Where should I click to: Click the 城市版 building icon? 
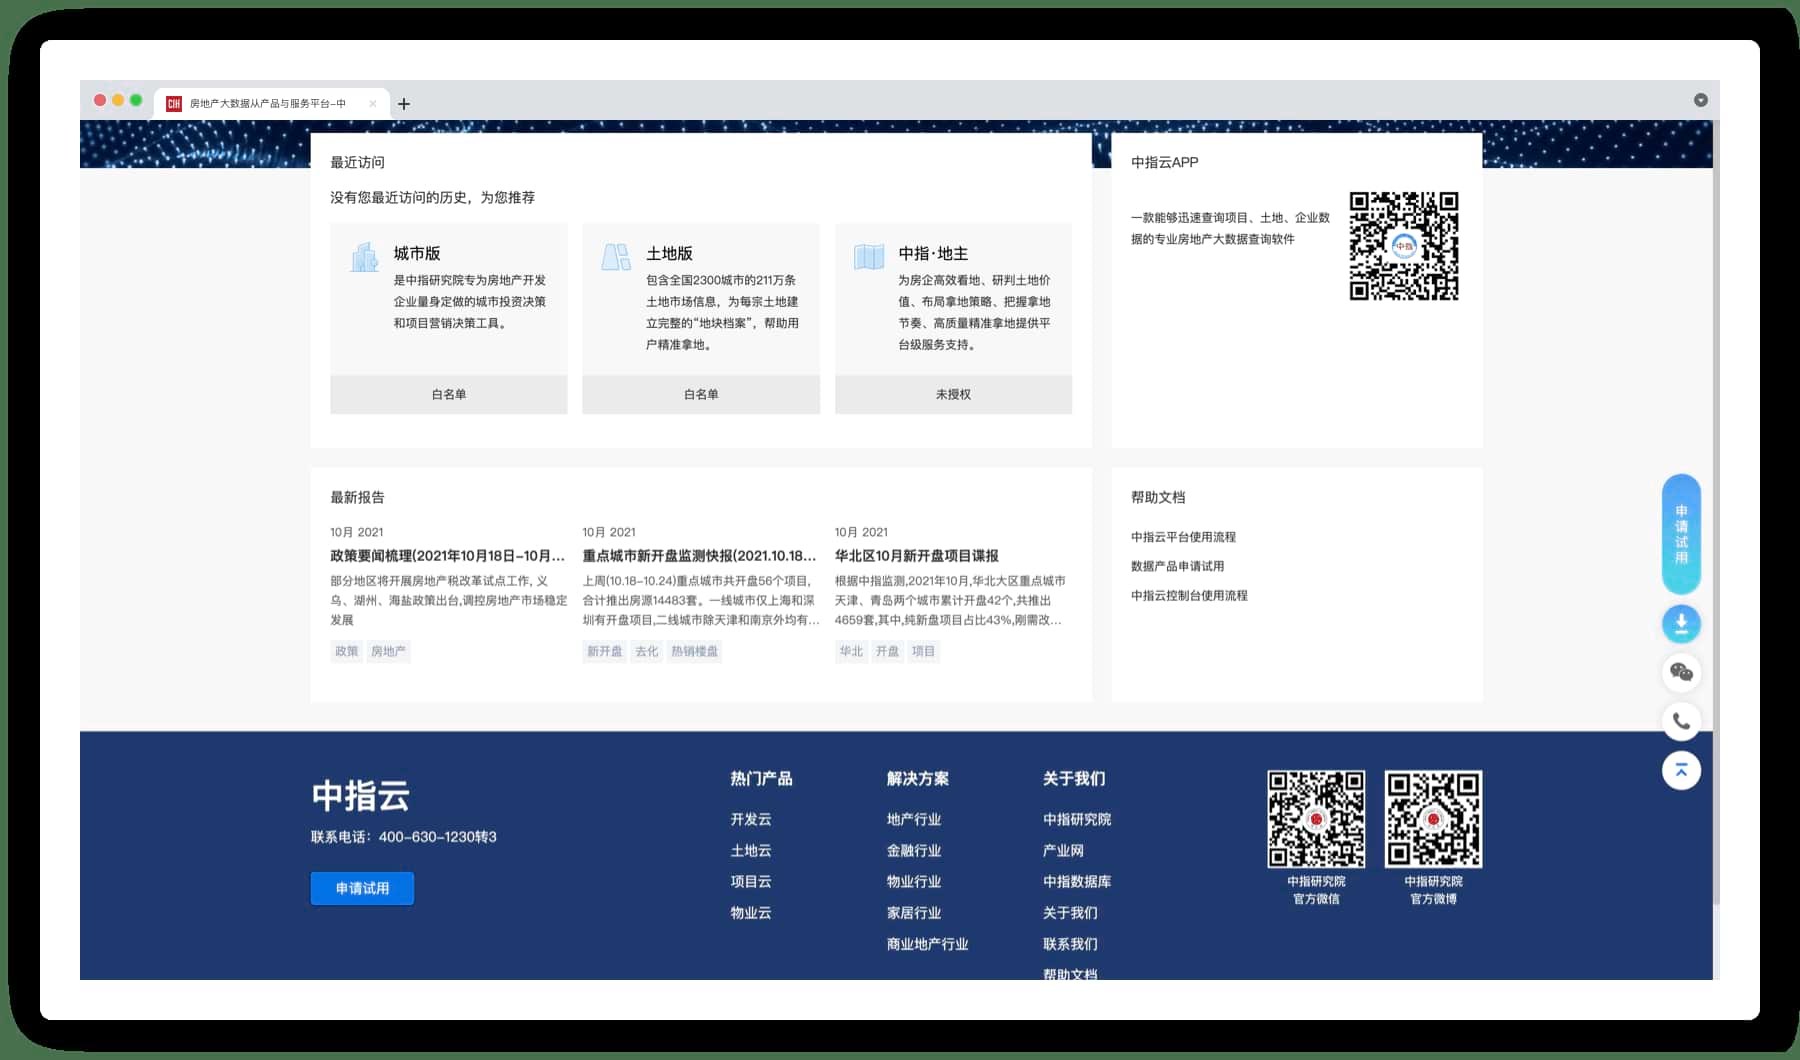pyautogui.click(x=364, y=257)
